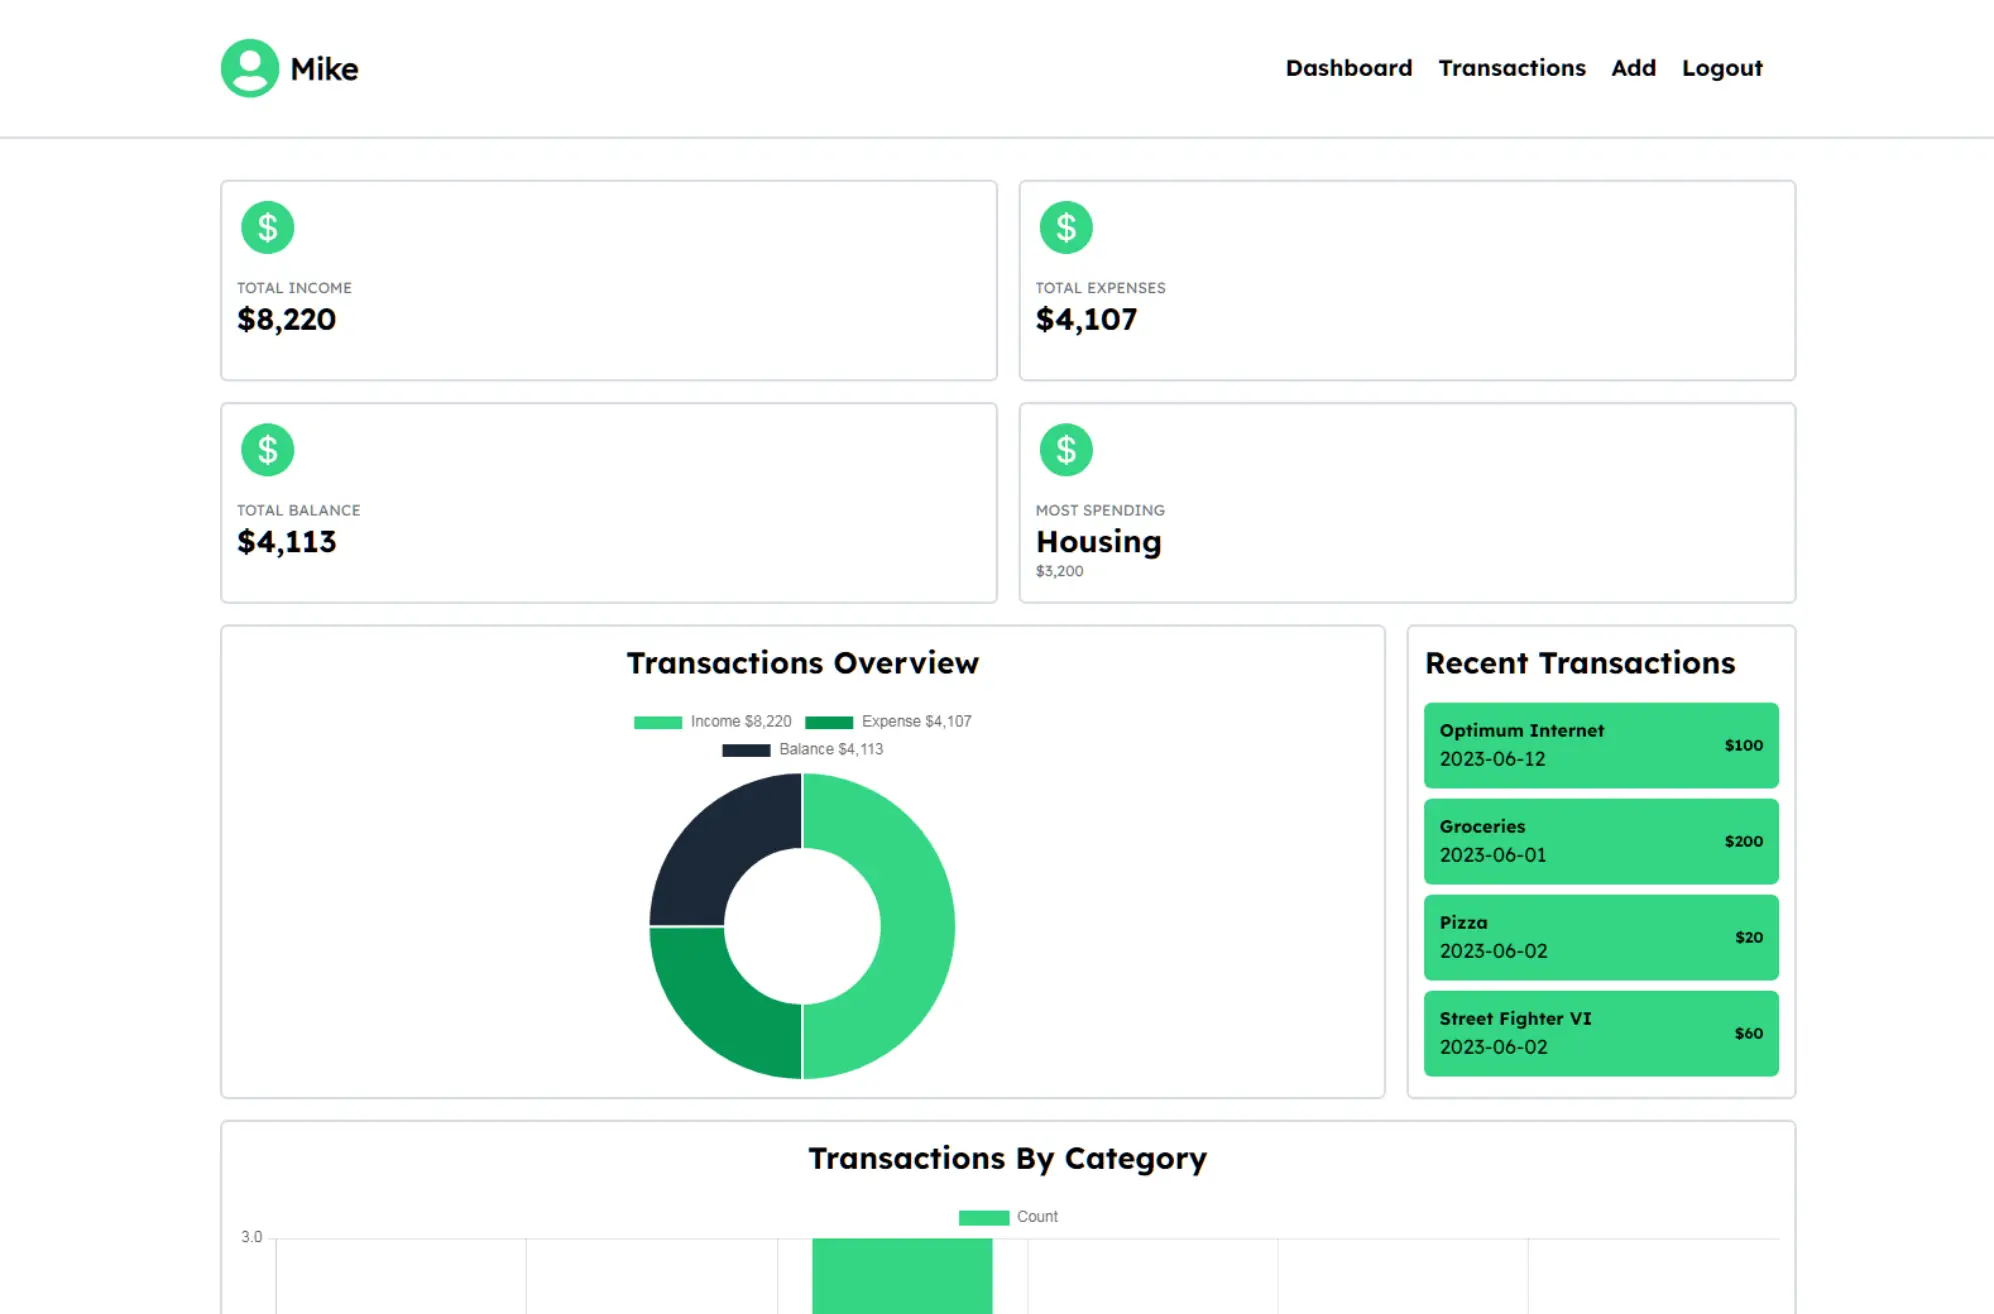Screen dimensions: 1994x1314
Task: Click the Total Expenses dollar icon
Action: [x=1066, y=228]
